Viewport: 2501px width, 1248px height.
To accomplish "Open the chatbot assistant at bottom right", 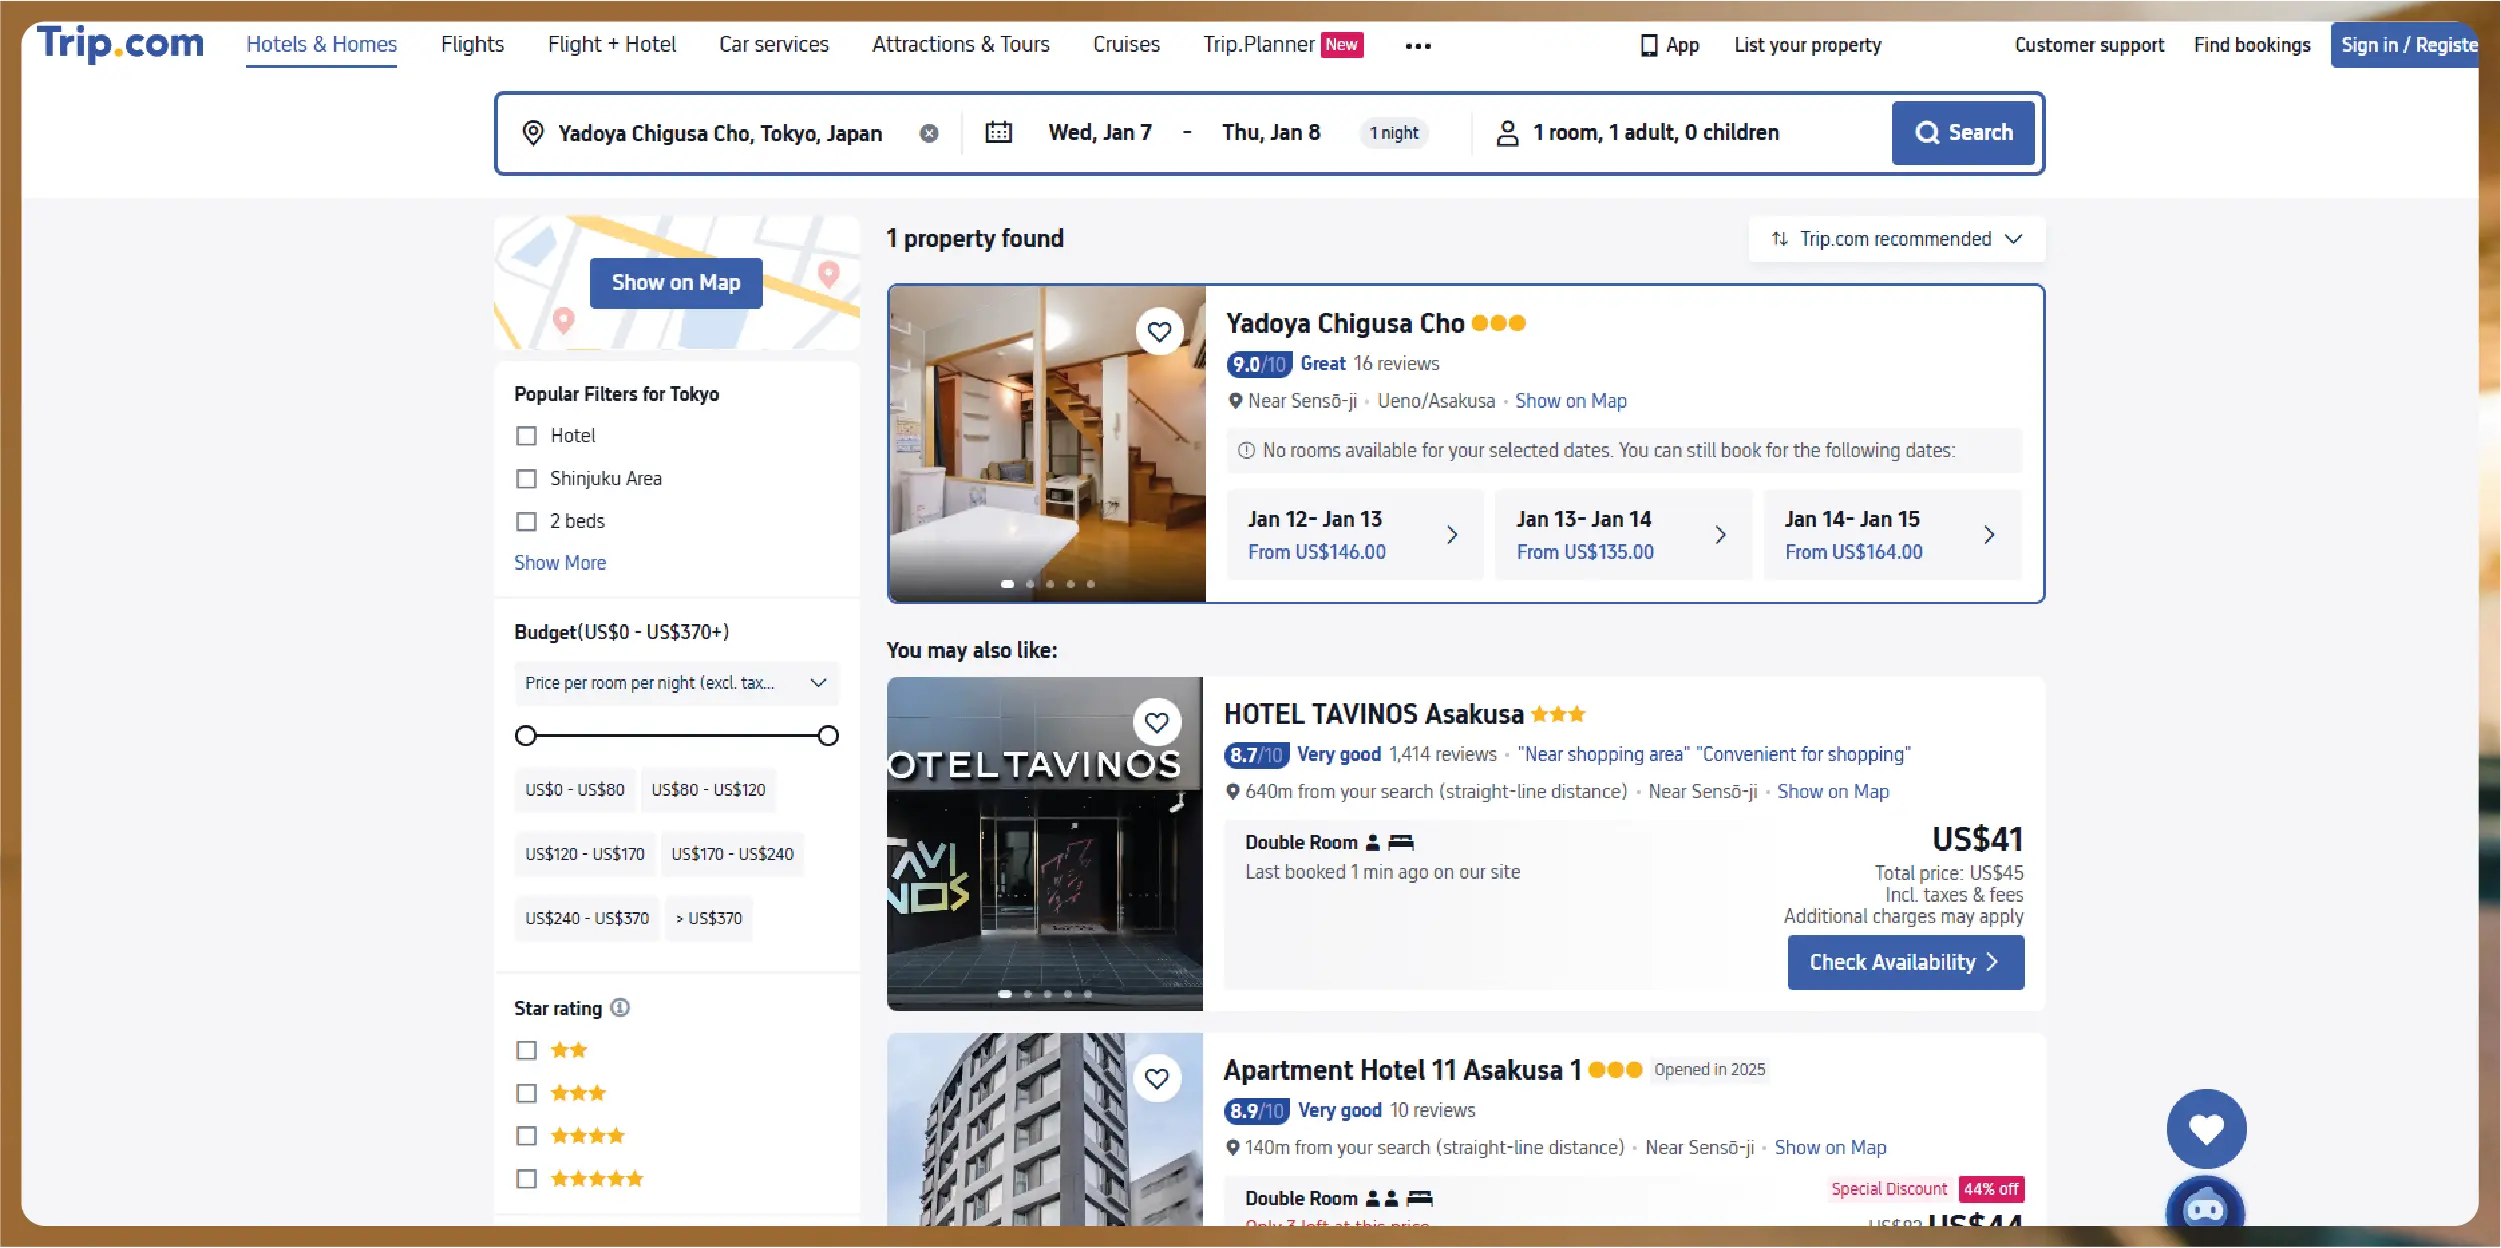I will (2207, 1208).
